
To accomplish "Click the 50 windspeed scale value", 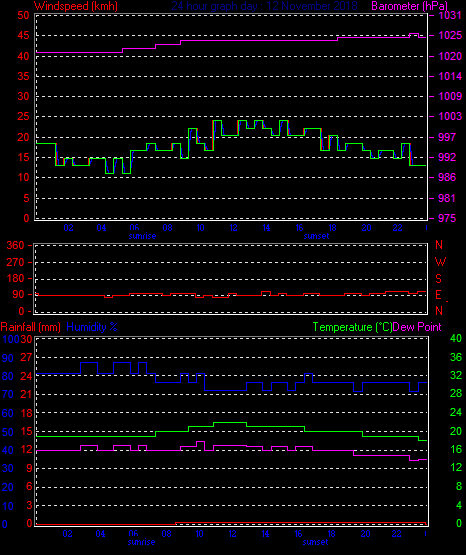I will click(x=23, y=16).
